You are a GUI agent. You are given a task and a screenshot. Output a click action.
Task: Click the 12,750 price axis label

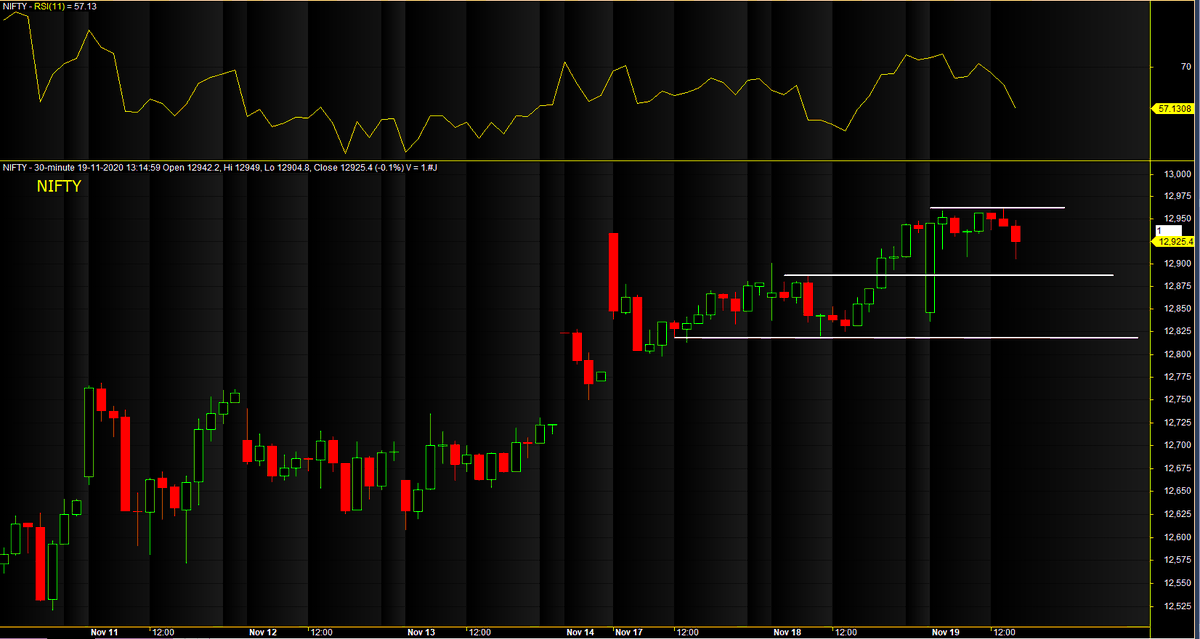point(1176,400)
